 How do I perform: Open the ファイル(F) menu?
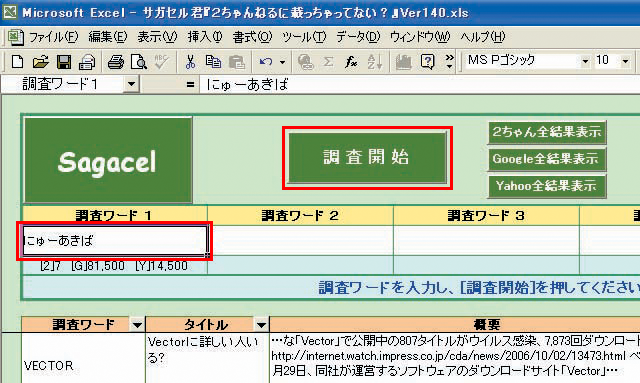[53, 37]
